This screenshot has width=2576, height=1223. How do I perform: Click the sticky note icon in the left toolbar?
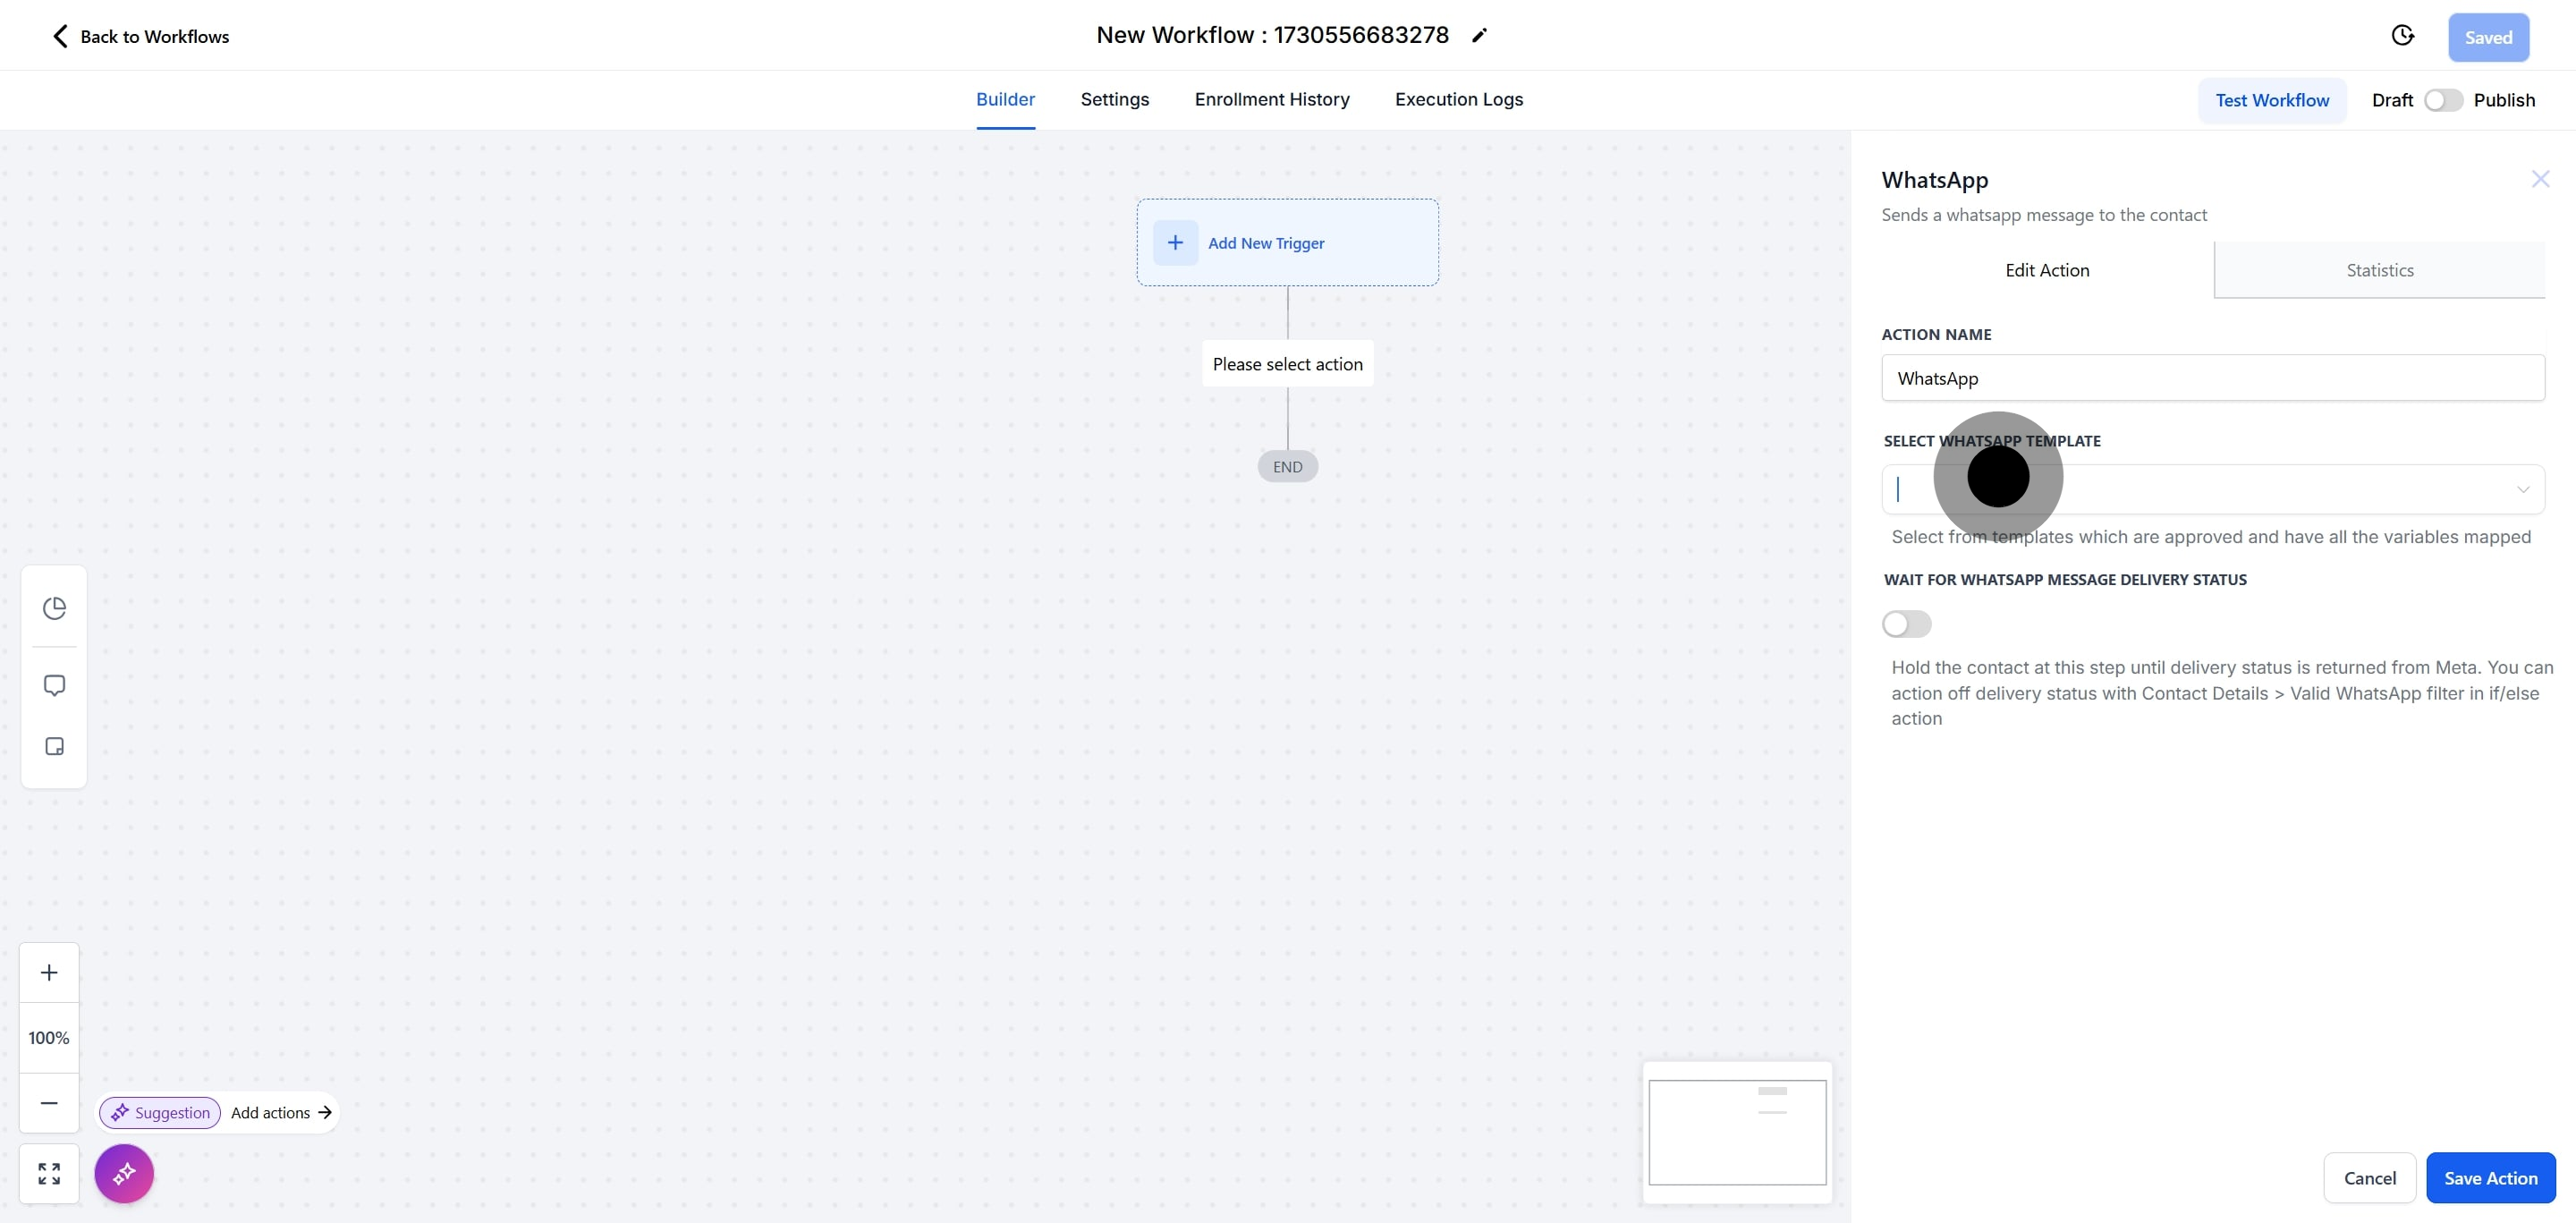54,746
